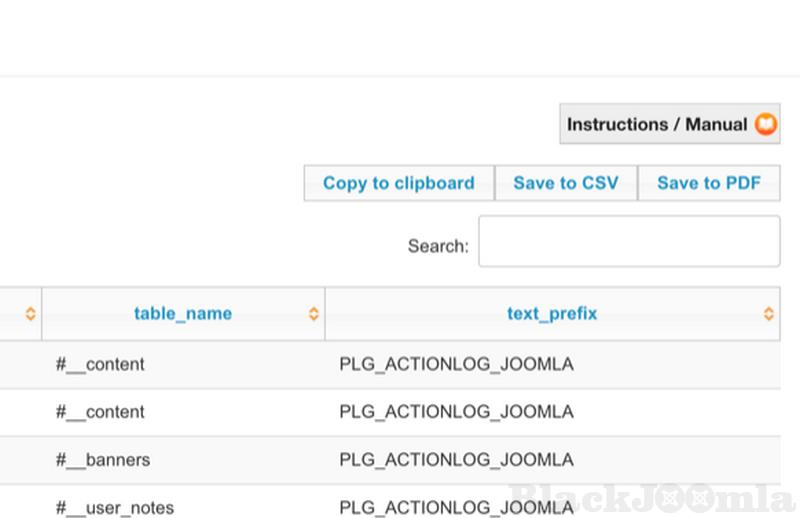Click the sort arrows in the table_name header
This screenshot has height=518, width=800.
(314, 314)
